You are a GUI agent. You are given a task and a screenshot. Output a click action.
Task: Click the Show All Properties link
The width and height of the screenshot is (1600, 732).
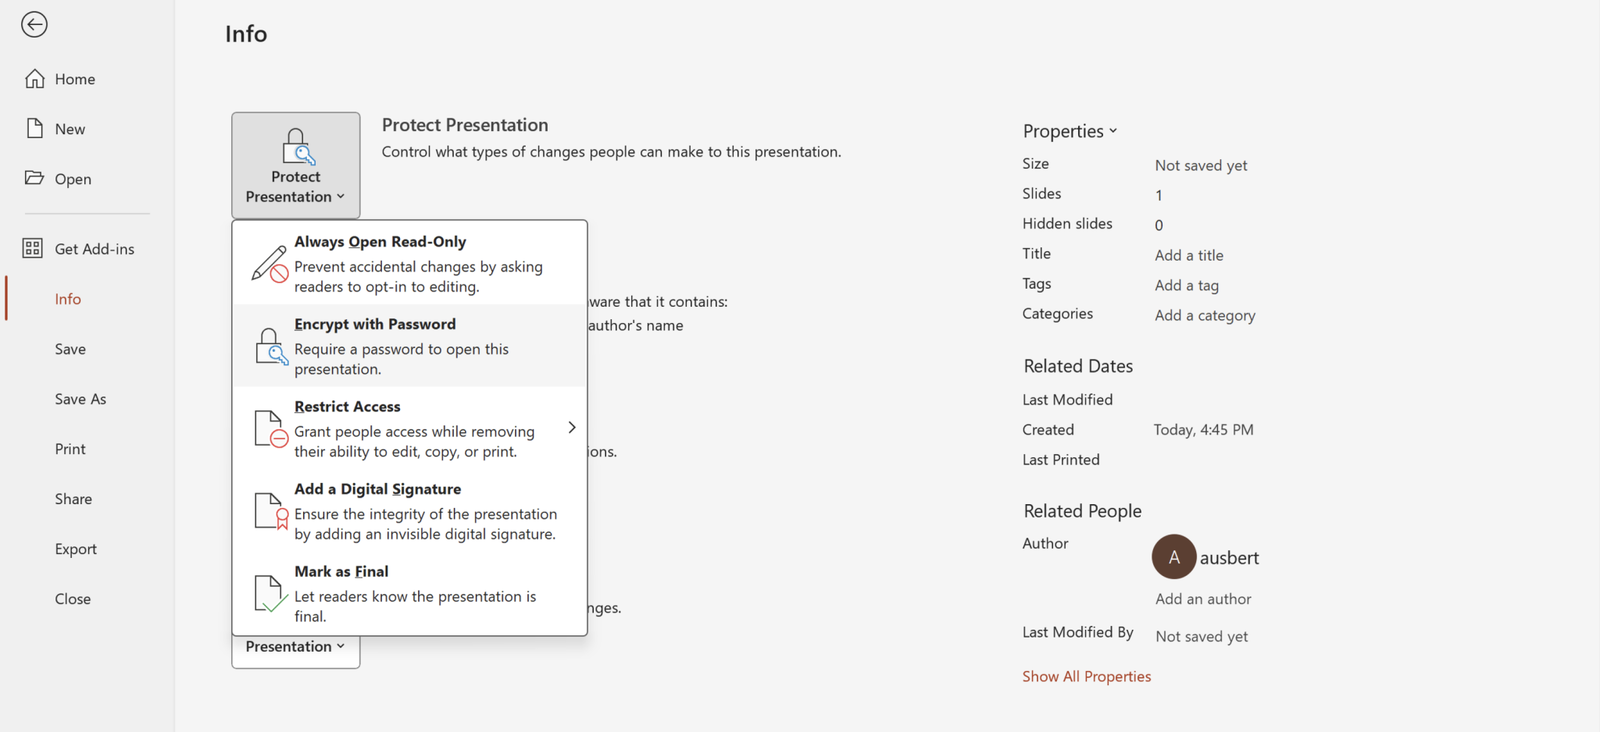coord(1086,676)
